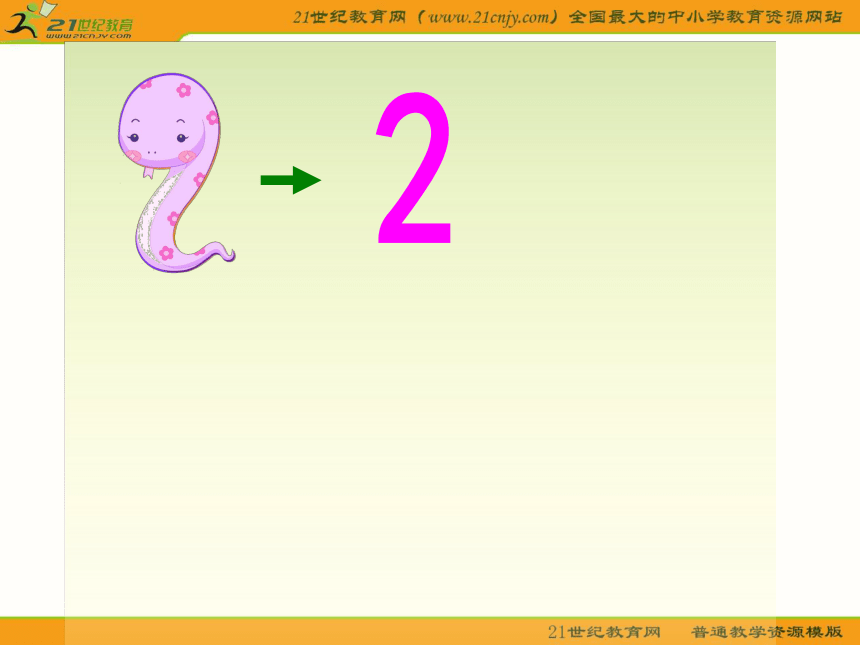
Task: Click the 普通教学资源模版 footer text
Action: click(767, 632)
